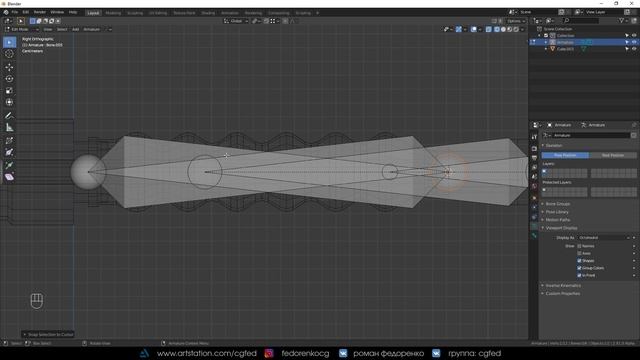Viewport: 640px width, 360px height.
Task: Enable the Names checkbox
Action: (x=579, y=246)
